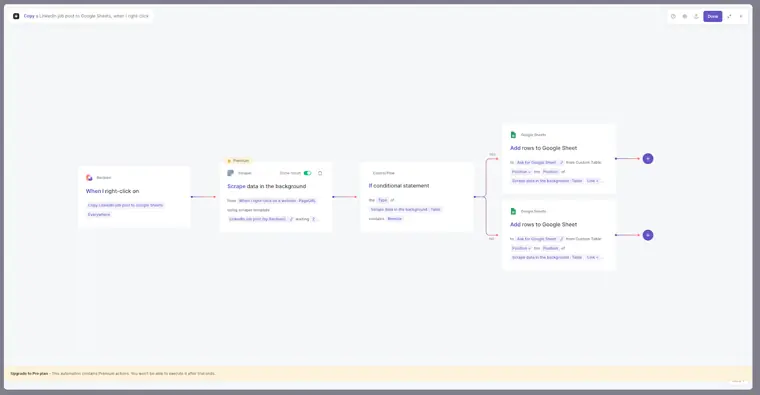Click the Google Sheets icon in the top add-rows card

[513, 135]
